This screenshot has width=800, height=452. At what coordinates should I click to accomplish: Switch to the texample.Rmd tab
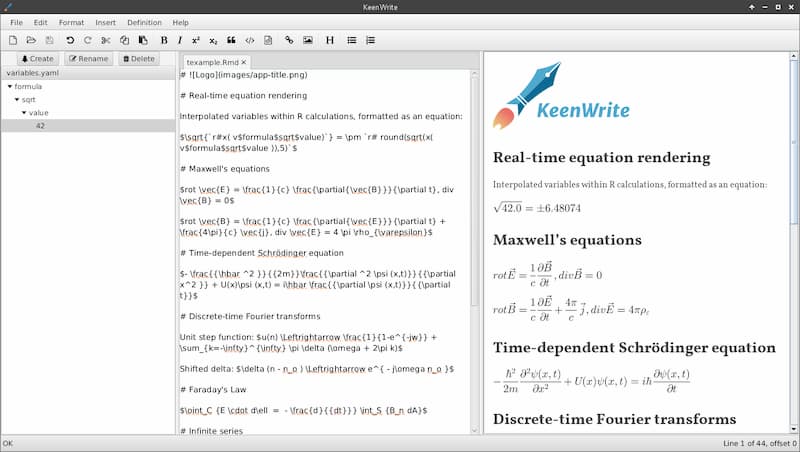click(x=212, y=62)
